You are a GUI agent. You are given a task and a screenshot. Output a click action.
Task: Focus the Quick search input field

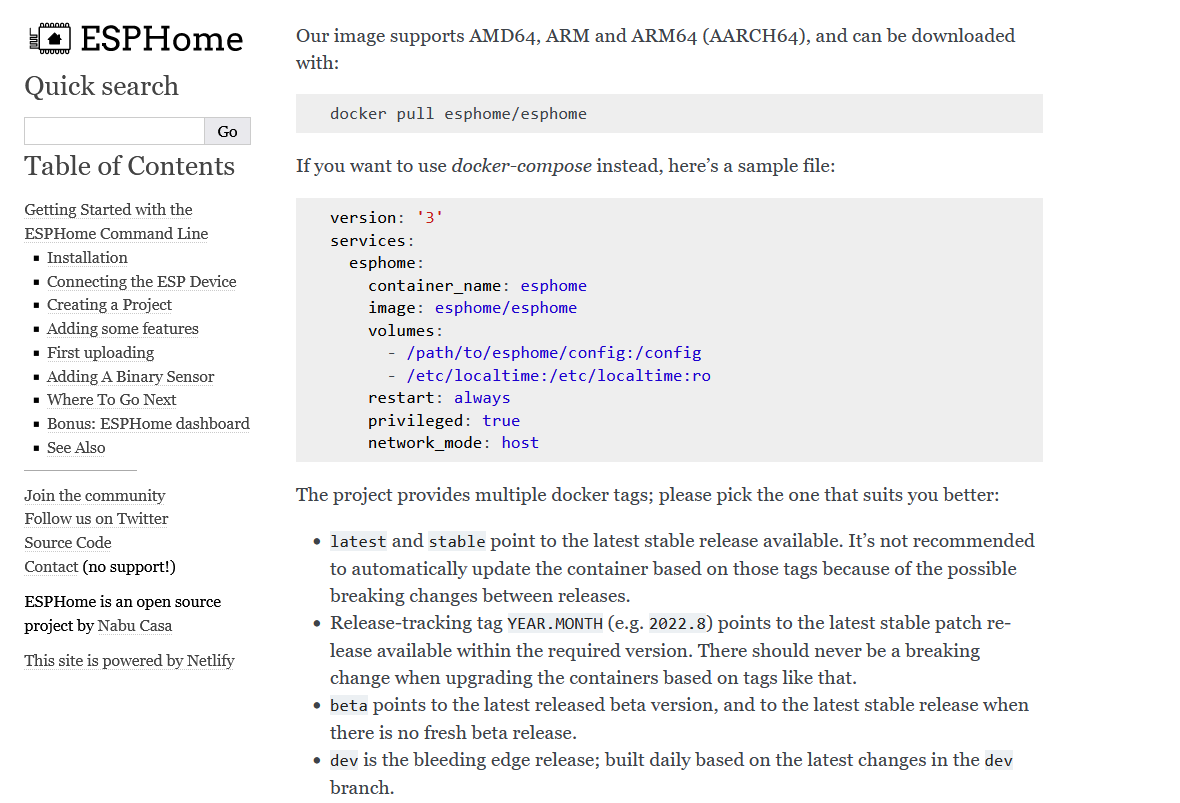(114, 131)
